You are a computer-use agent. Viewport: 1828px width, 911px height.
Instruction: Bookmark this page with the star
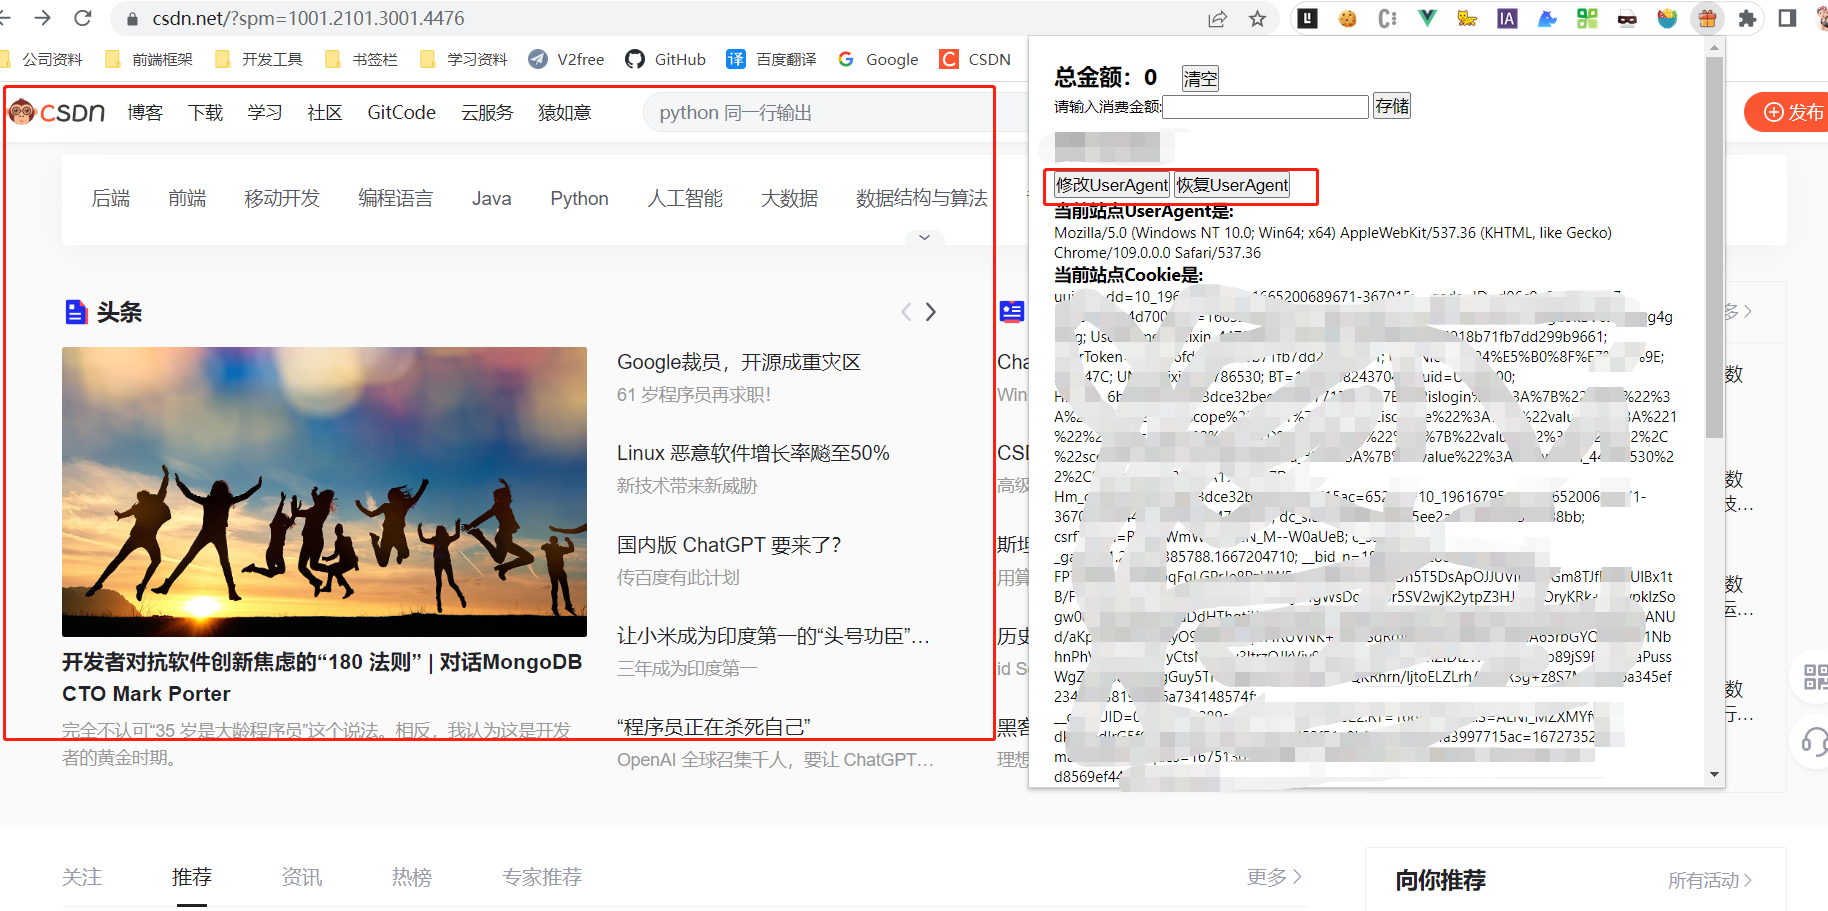pyautogui.click(x=1257, y=19)
